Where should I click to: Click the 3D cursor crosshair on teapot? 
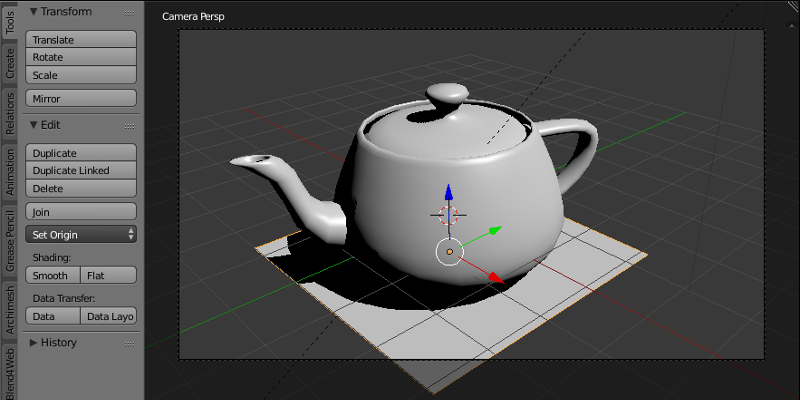[449, 214]
